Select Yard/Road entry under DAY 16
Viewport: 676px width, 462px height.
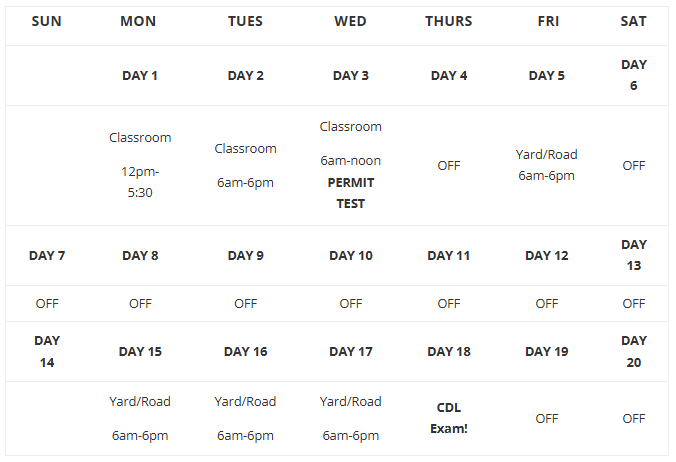(x=245, y=418)
